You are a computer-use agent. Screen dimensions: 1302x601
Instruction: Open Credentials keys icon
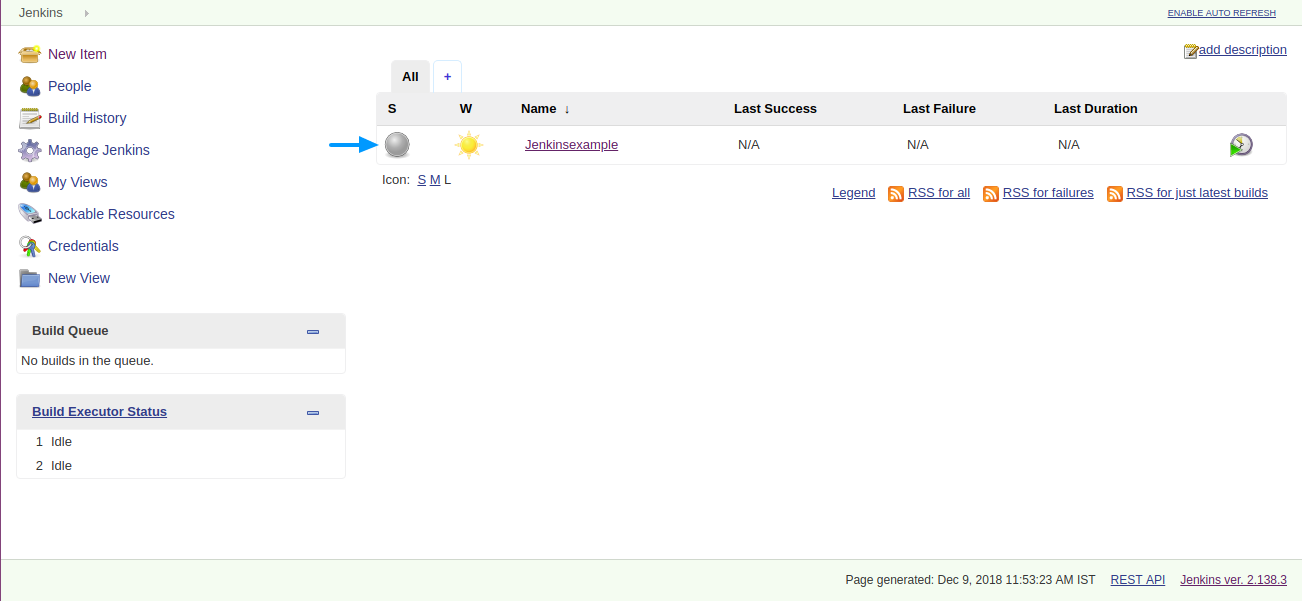pyautogui.click(x=30, y=246)
